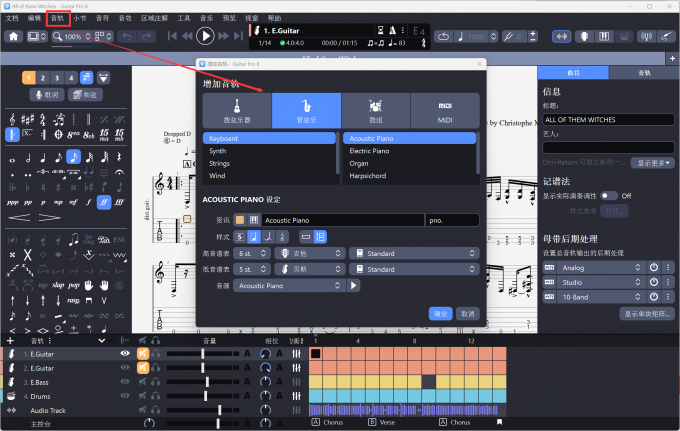This screenshot has width=680, height=431.
Task: Click the track color swatch in the dialog
Action: pyautogui.click(x=239, y=220)
